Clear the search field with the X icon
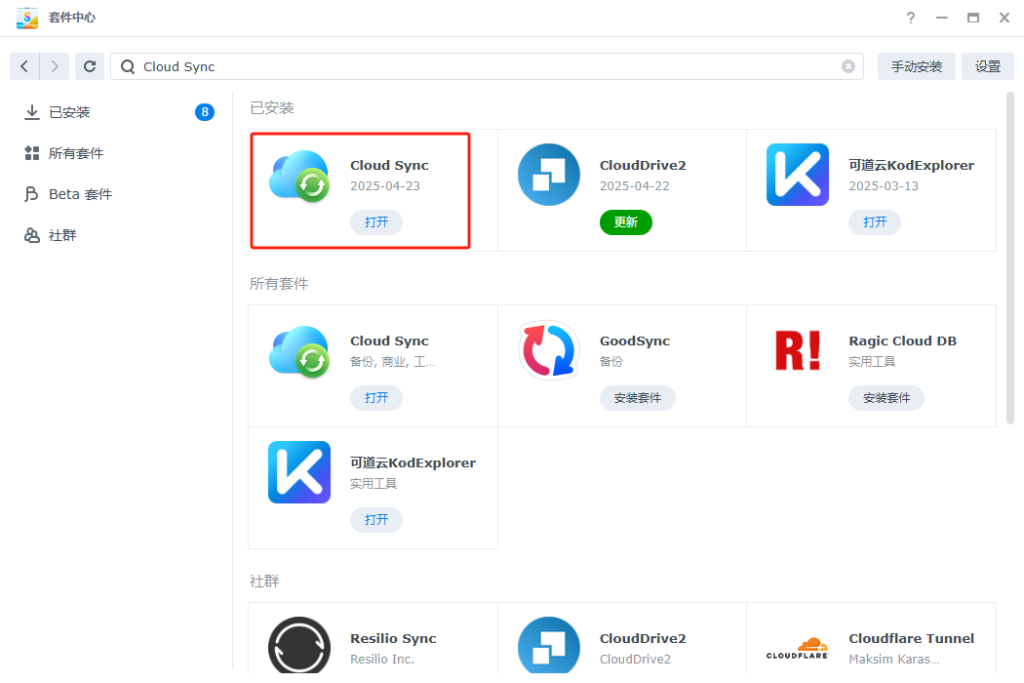 click(x=848, y=67)
